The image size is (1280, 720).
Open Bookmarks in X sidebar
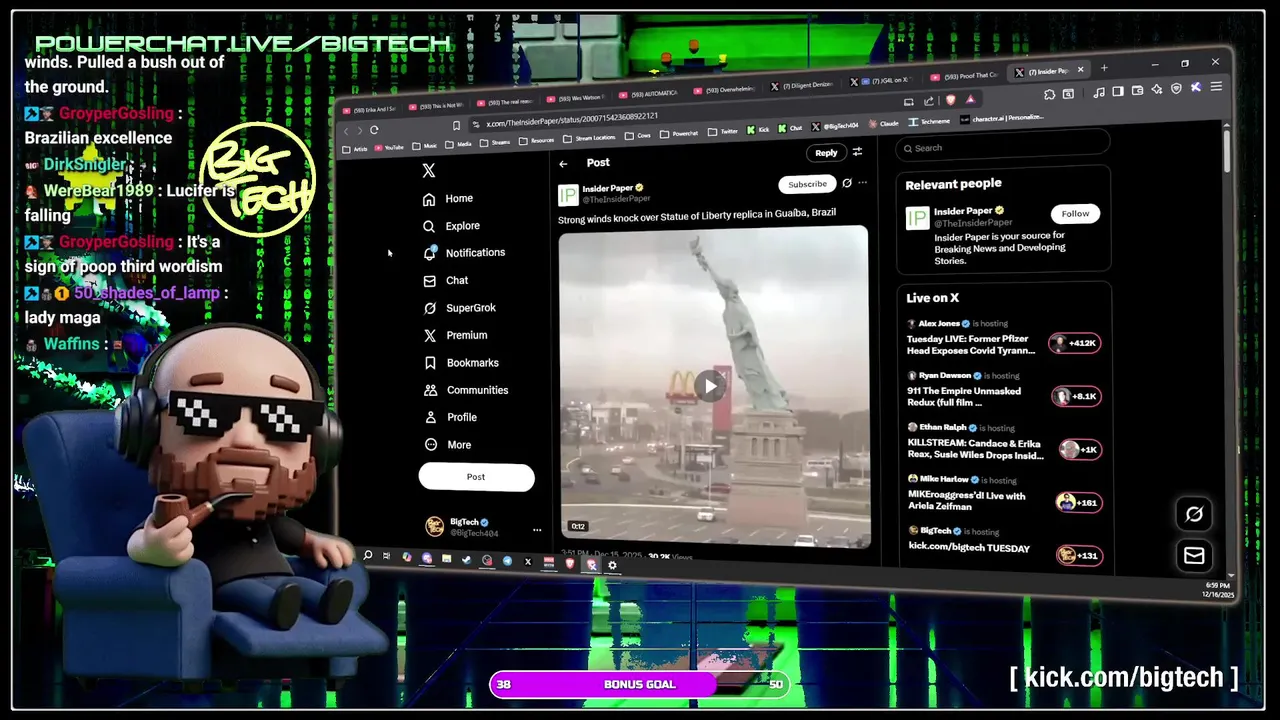(x=461, y=363)
